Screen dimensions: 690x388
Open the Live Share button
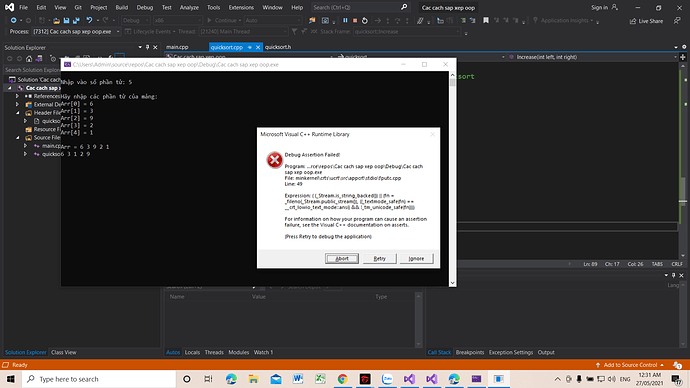point(646,21)
